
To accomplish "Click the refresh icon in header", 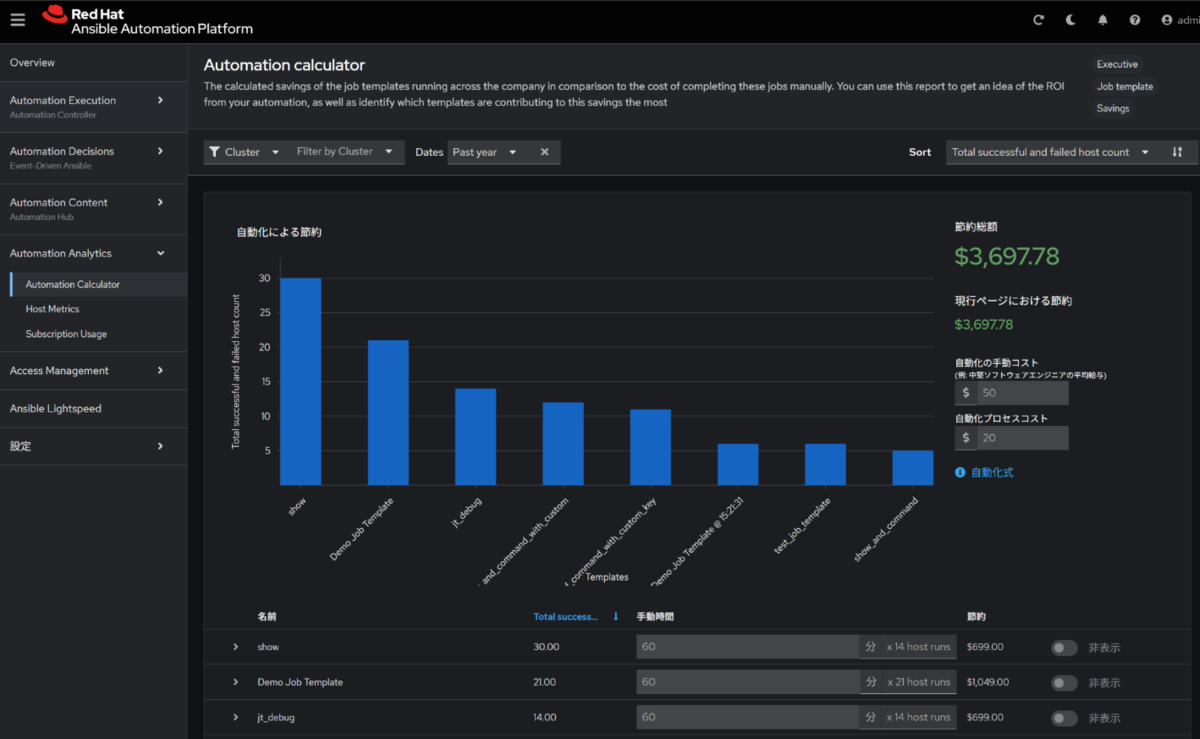I will [x=1039, y=20].
